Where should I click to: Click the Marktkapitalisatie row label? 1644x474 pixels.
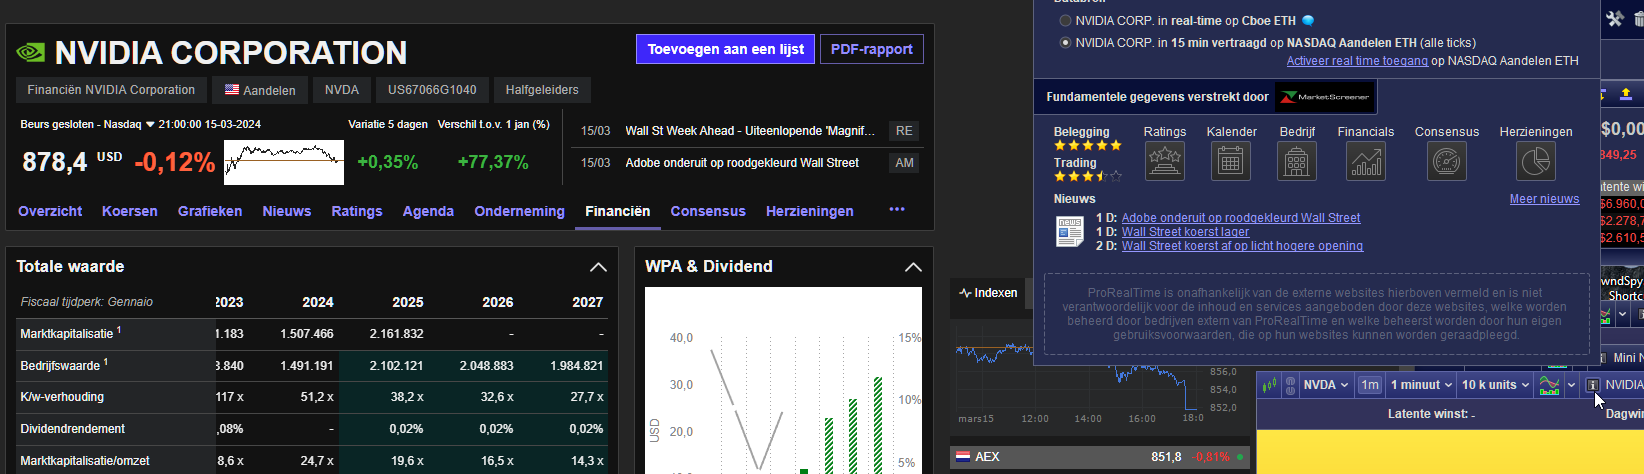(x=66, y=333)
